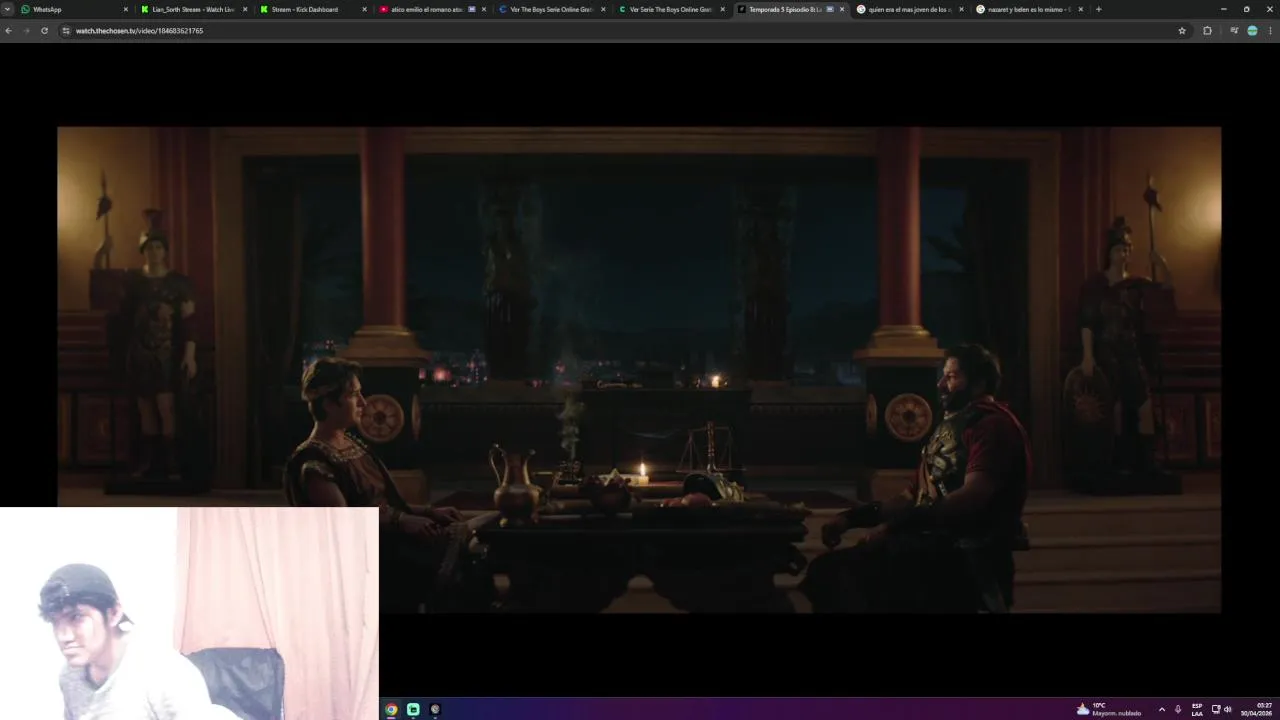Switch to the nazaret y belen tab
1280x720 pixels.
(1029, 9)
